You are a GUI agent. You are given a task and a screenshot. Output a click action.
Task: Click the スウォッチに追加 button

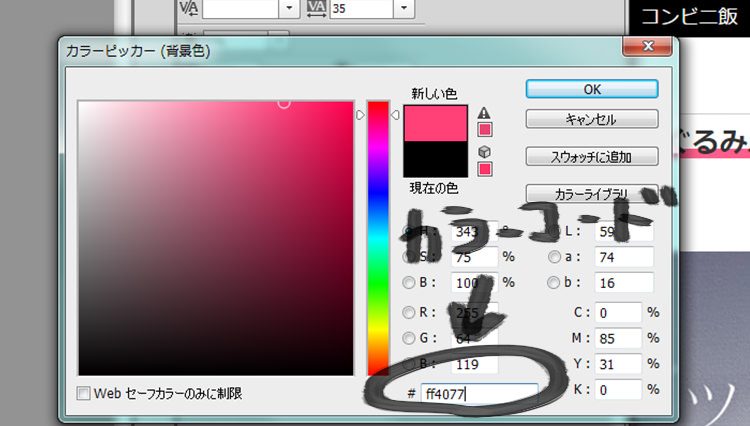592,156
